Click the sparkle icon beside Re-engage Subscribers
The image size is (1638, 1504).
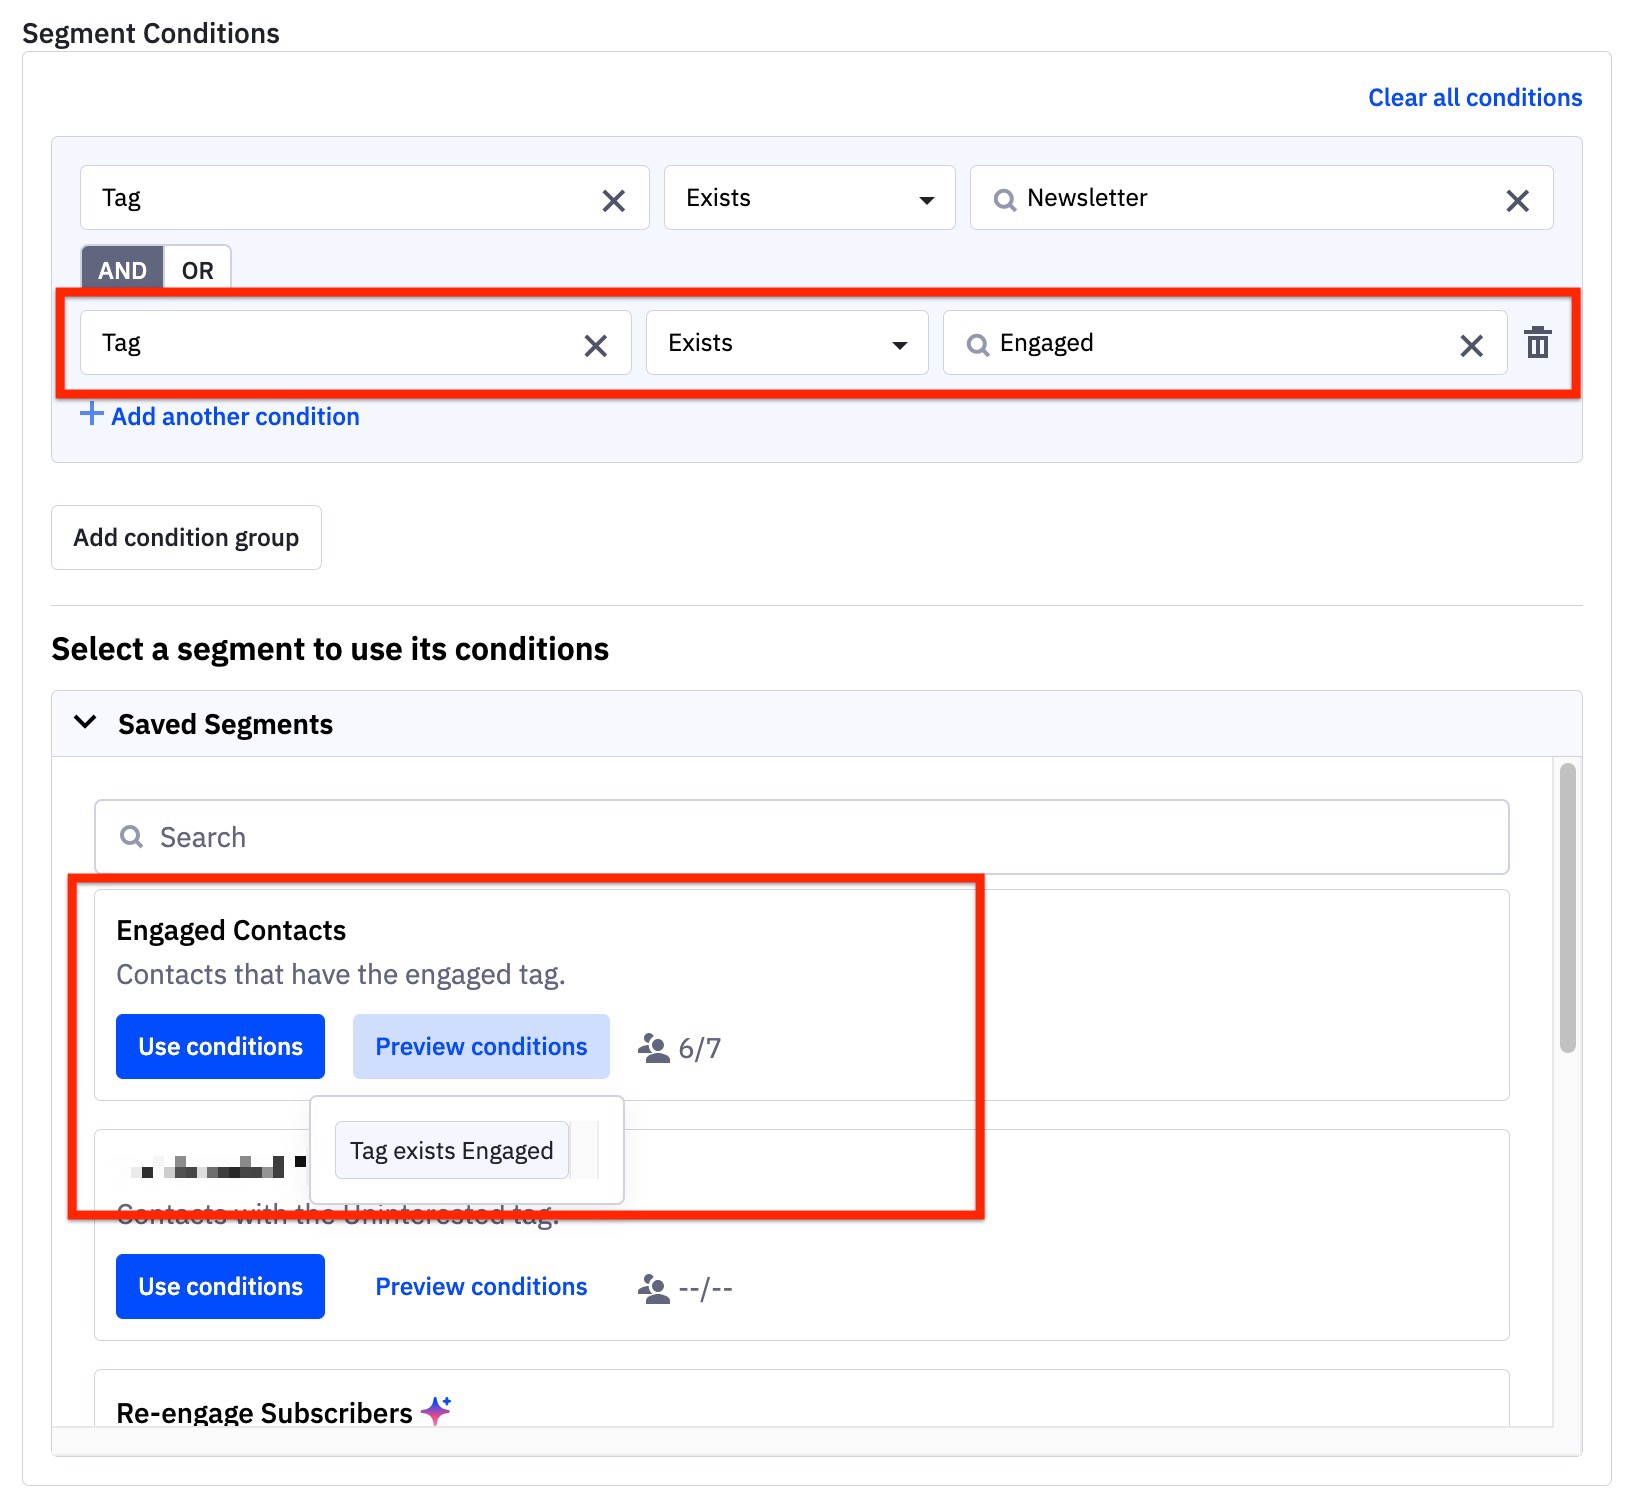point(436,1410)
